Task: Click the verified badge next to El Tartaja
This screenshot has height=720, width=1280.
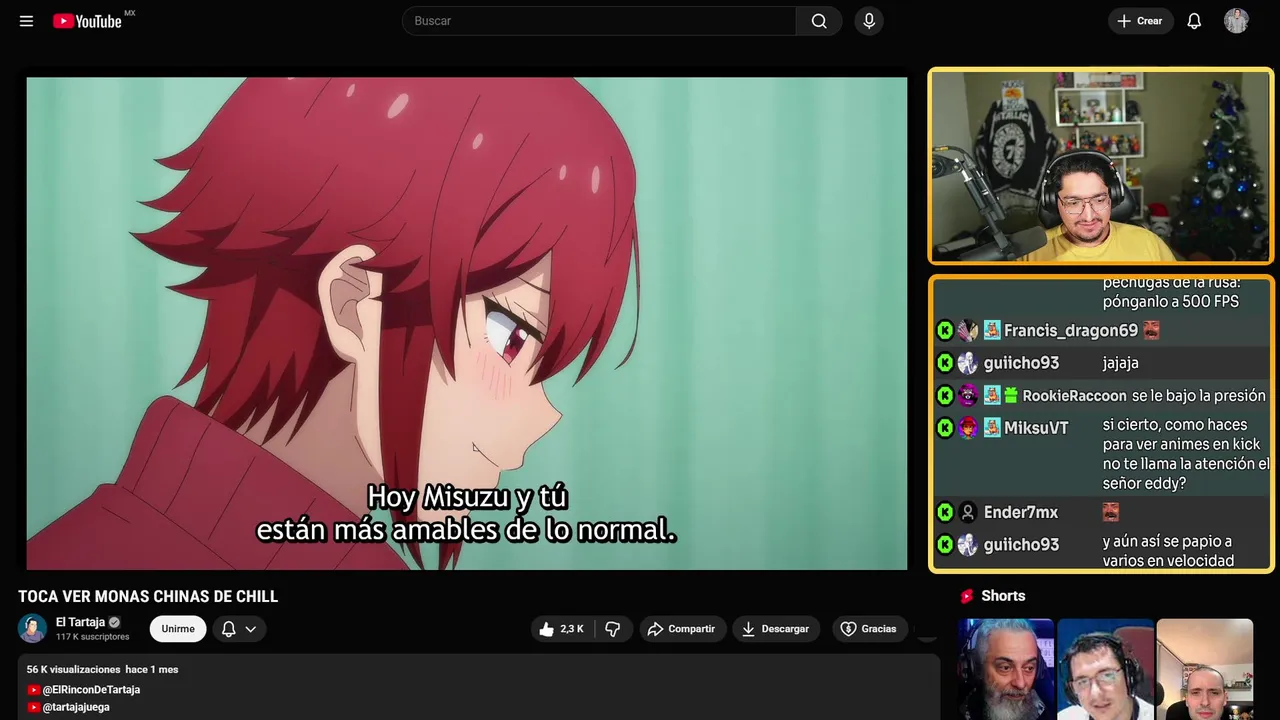Action: (114, 622)
